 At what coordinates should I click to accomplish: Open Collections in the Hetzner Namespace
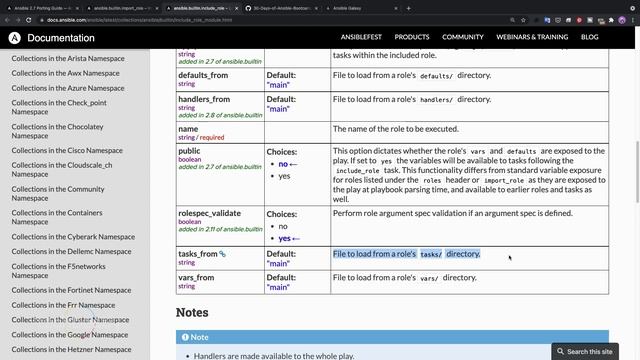(71, 349)
